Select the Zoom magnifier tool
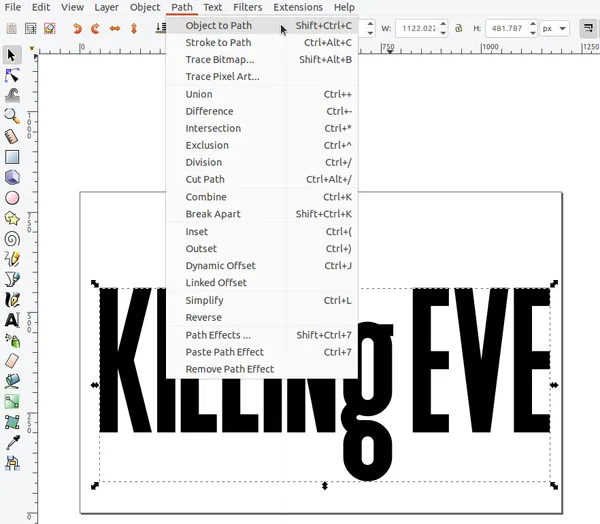 [12, 116]
